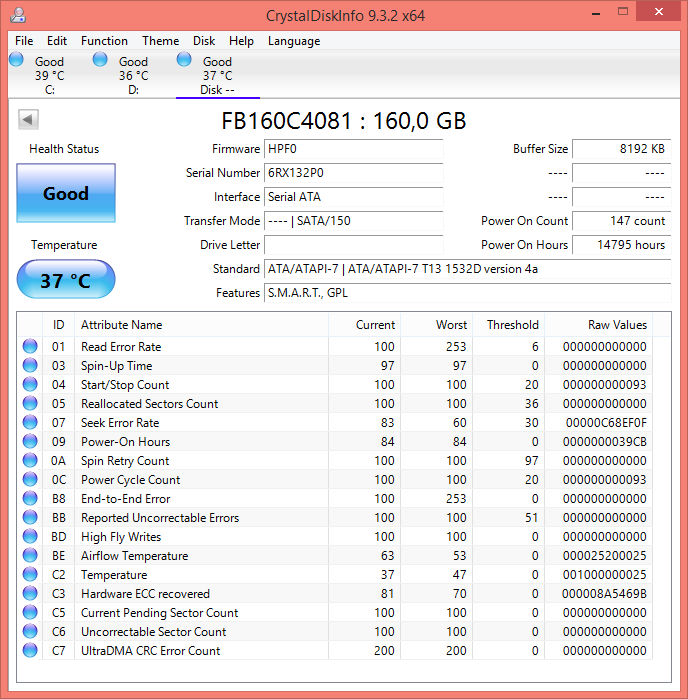
Task: Click the Interface field showing Serial ATA
Action: tap(354, 197)
